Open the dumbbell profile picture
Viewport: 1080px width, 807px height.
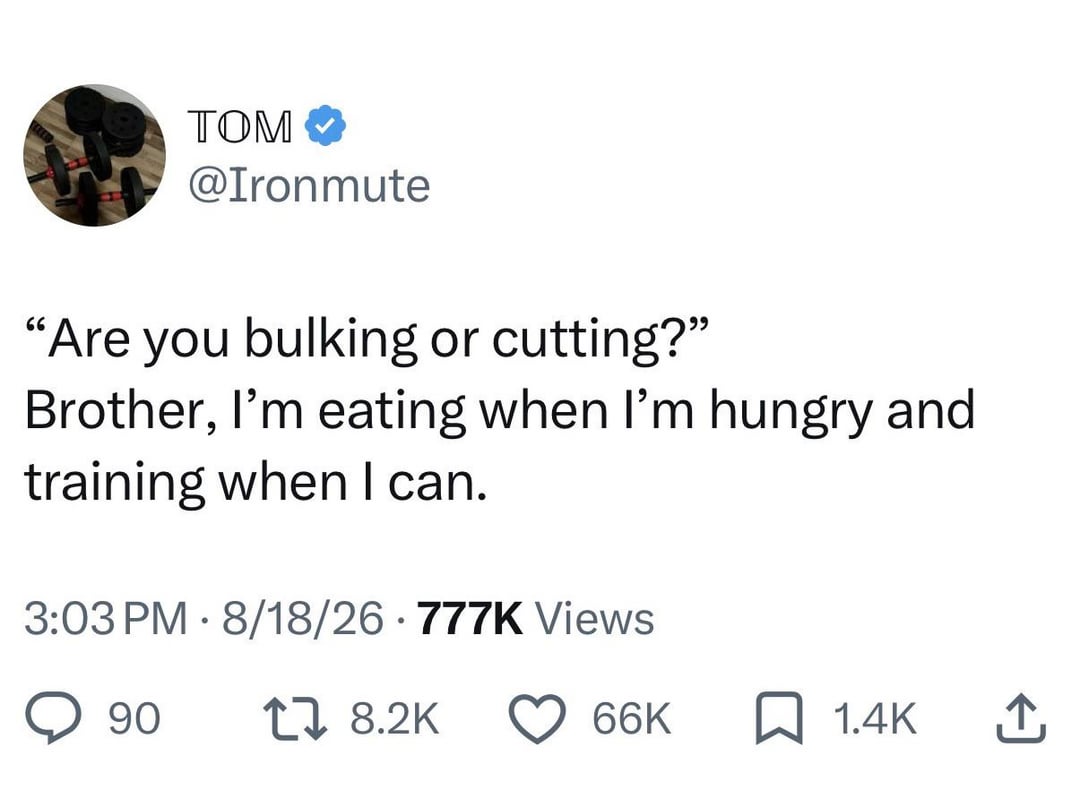[94, 155]
